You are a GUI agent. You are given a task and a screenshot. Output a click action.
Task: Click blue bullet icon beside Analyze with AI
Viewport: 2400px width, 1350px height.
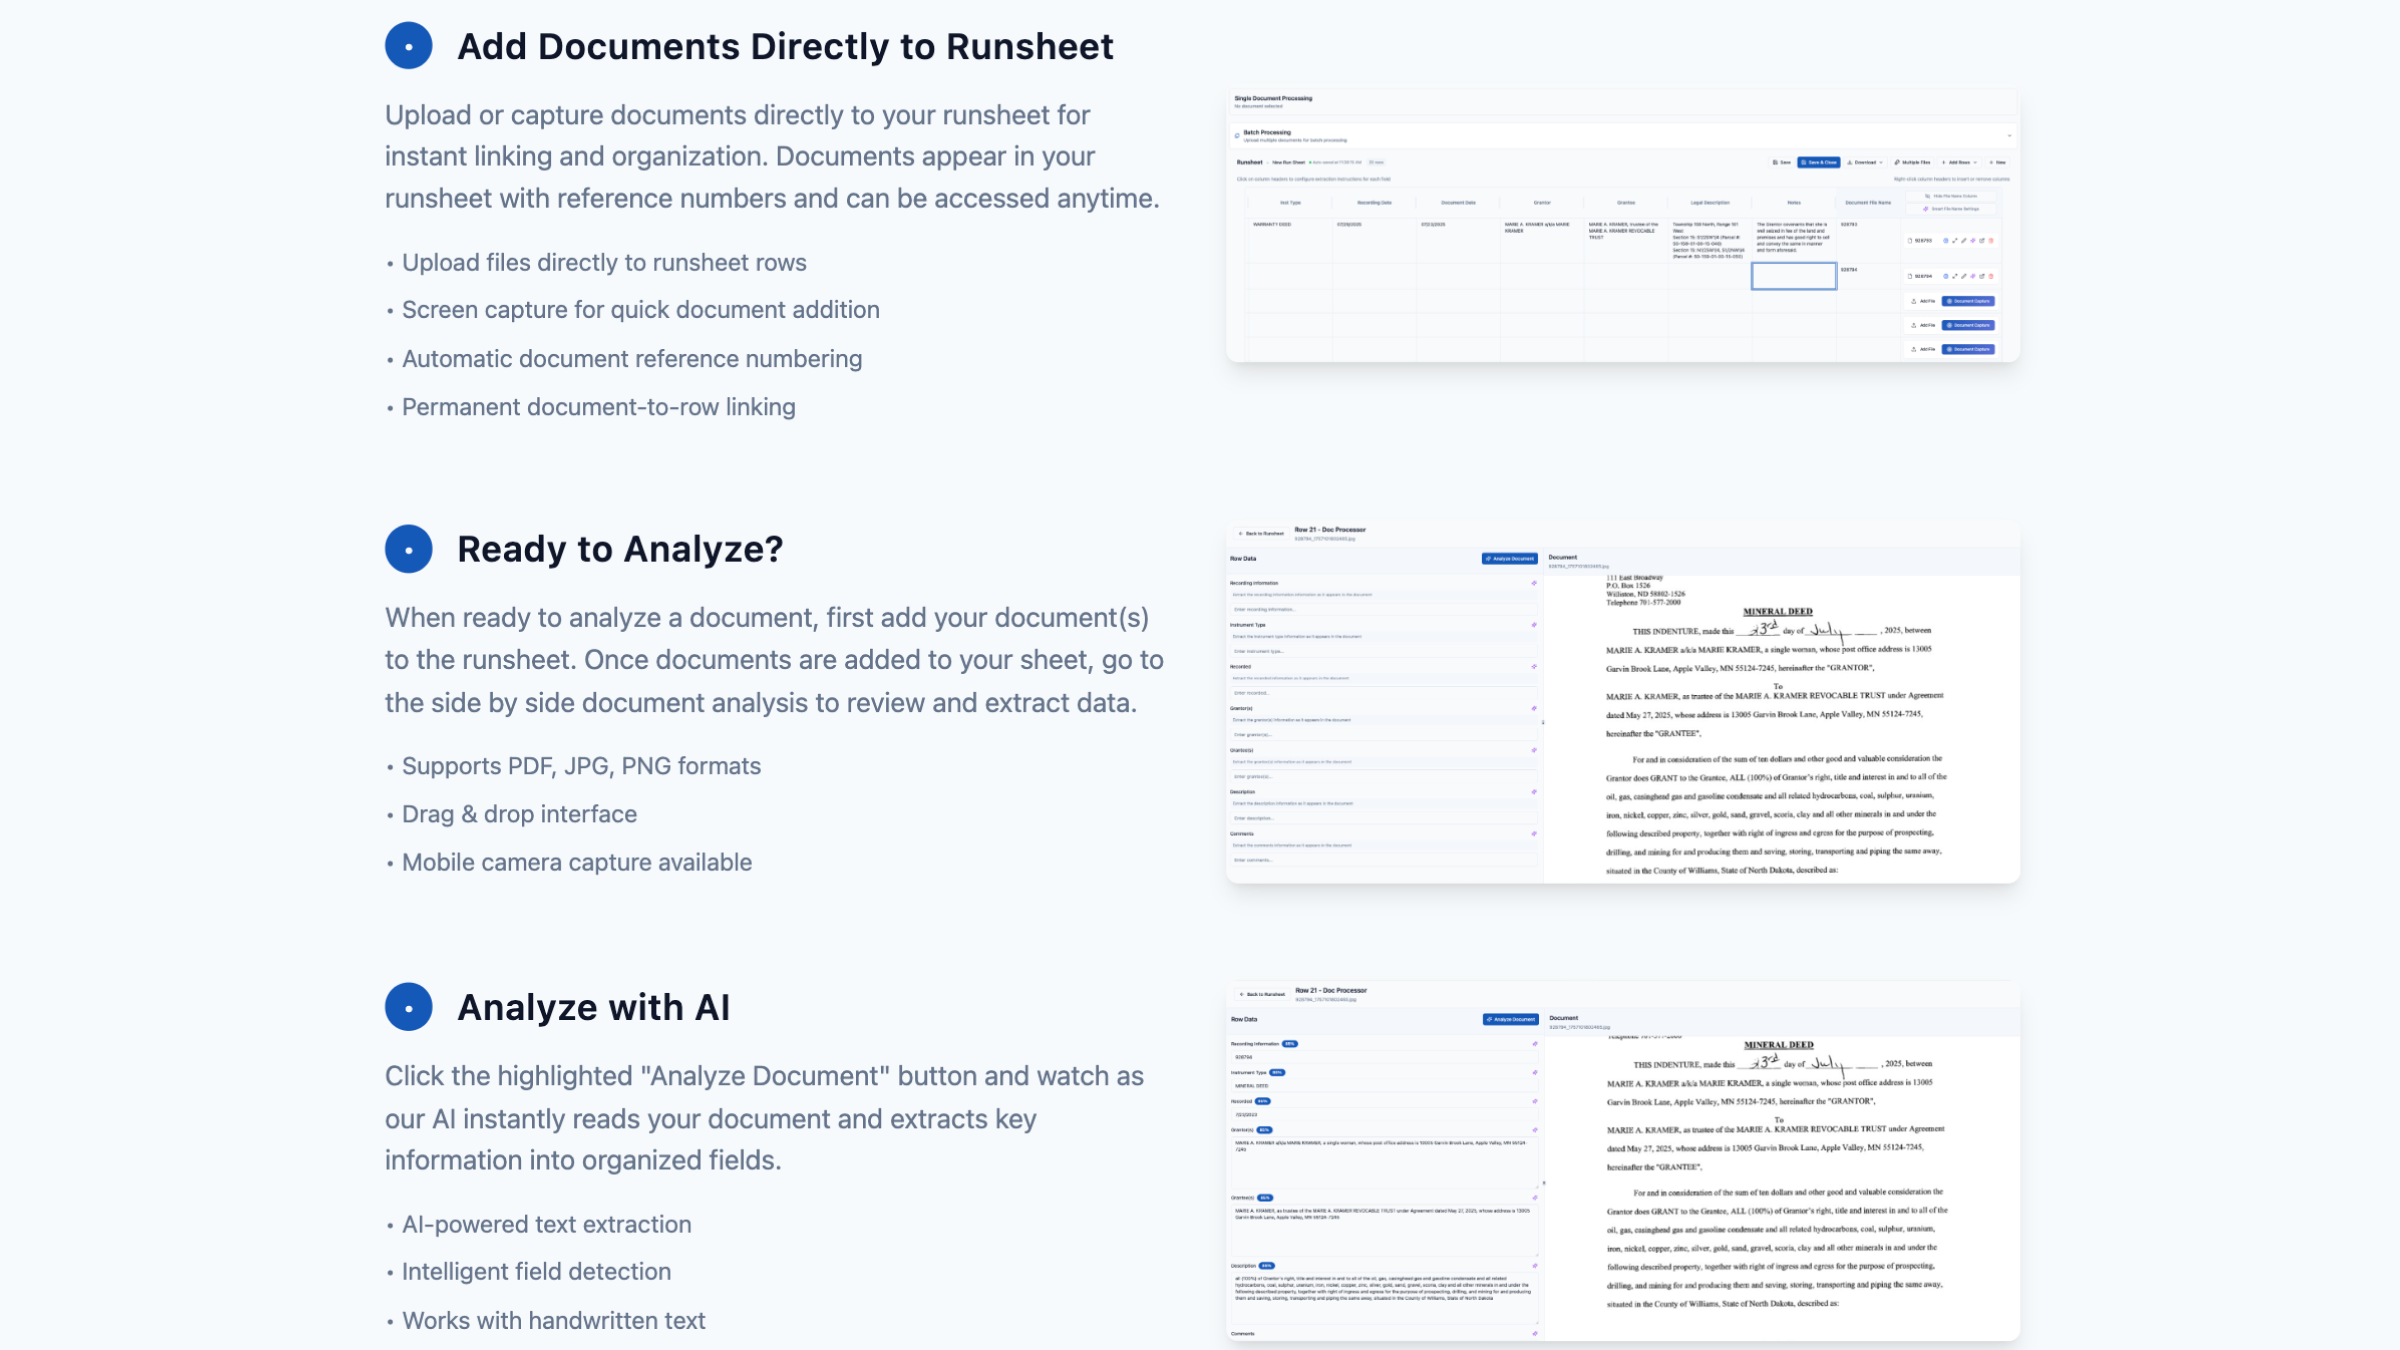[408, 1007]
